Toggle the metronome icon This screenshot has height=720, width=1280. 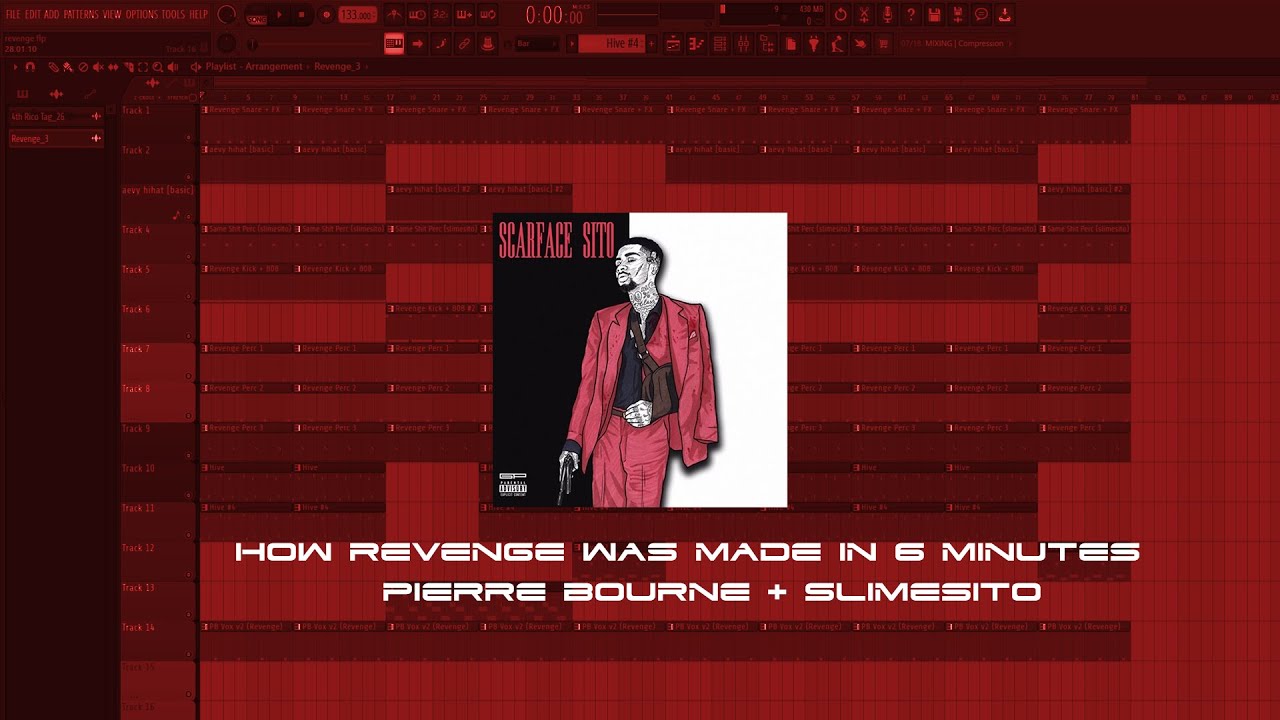coord(395,15)
